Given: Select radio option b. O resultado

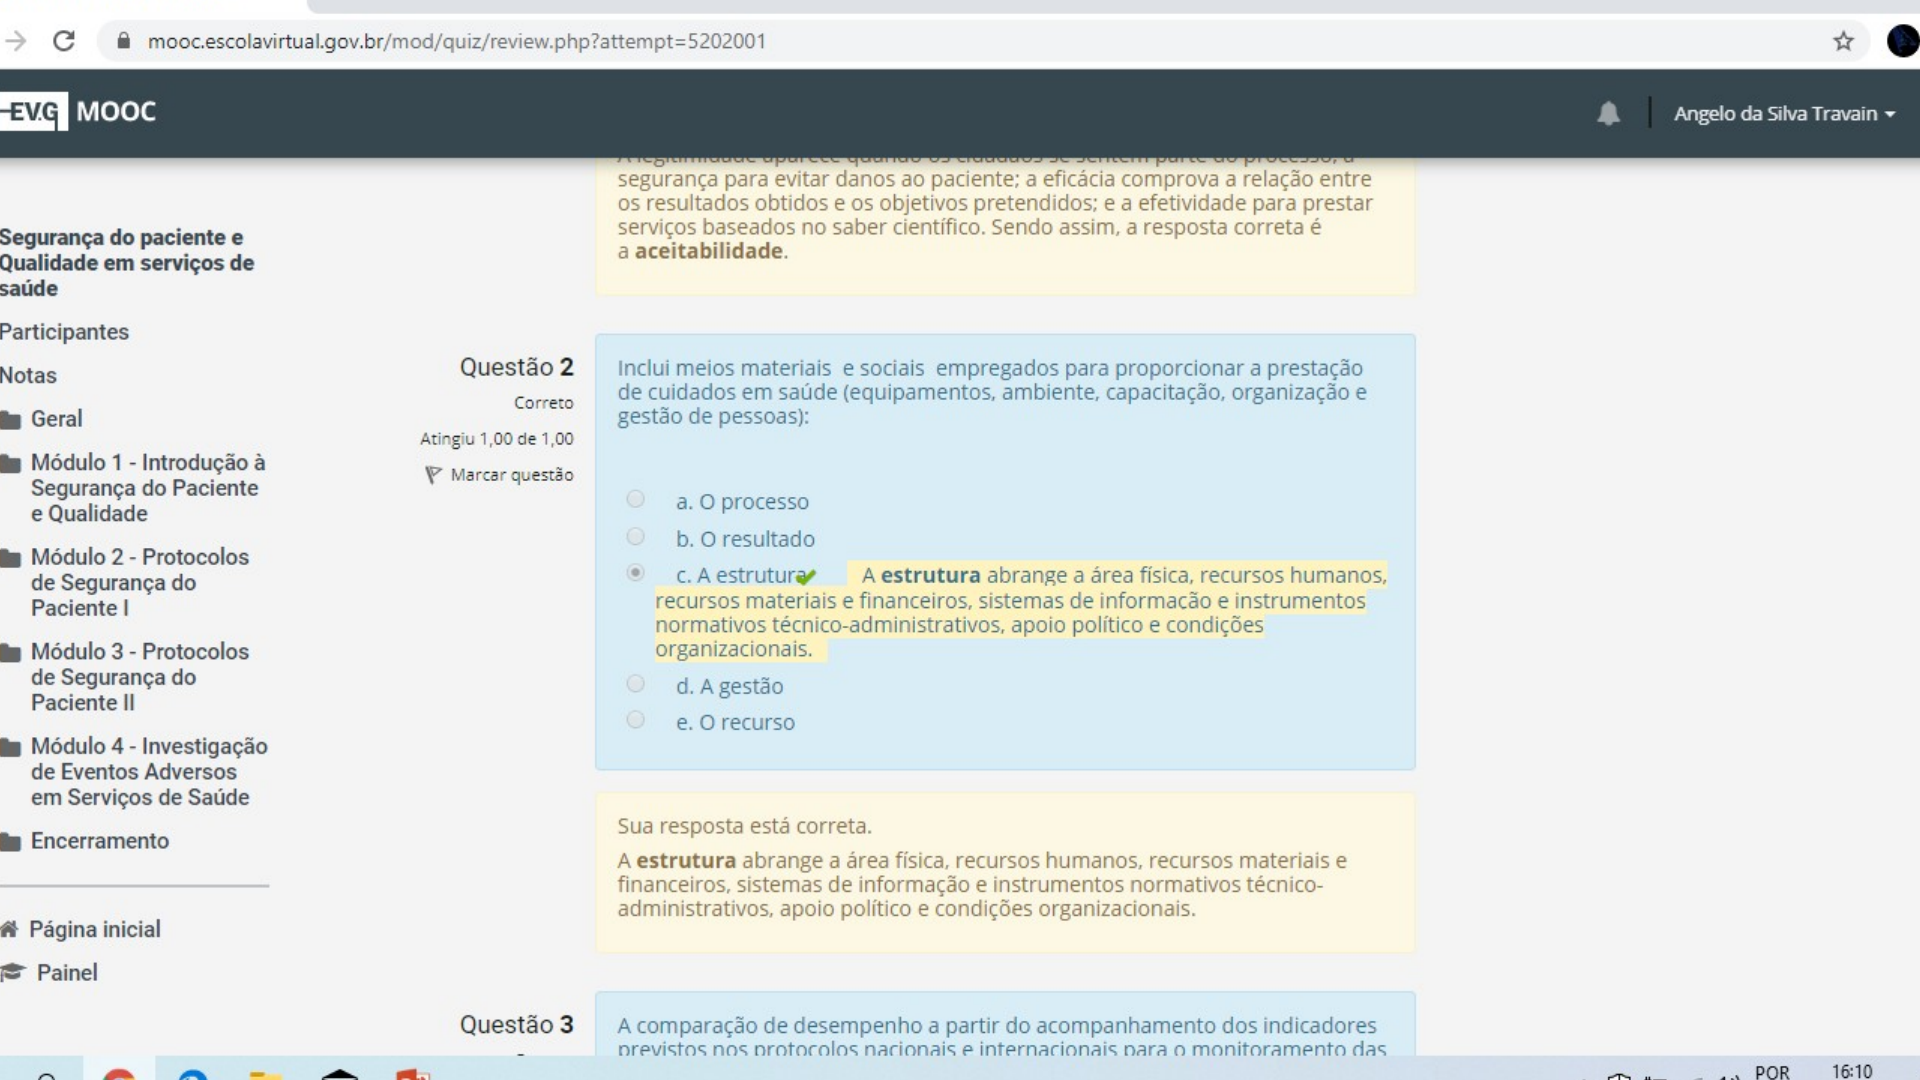Looking at the screenshot, I should coord(635,537).
